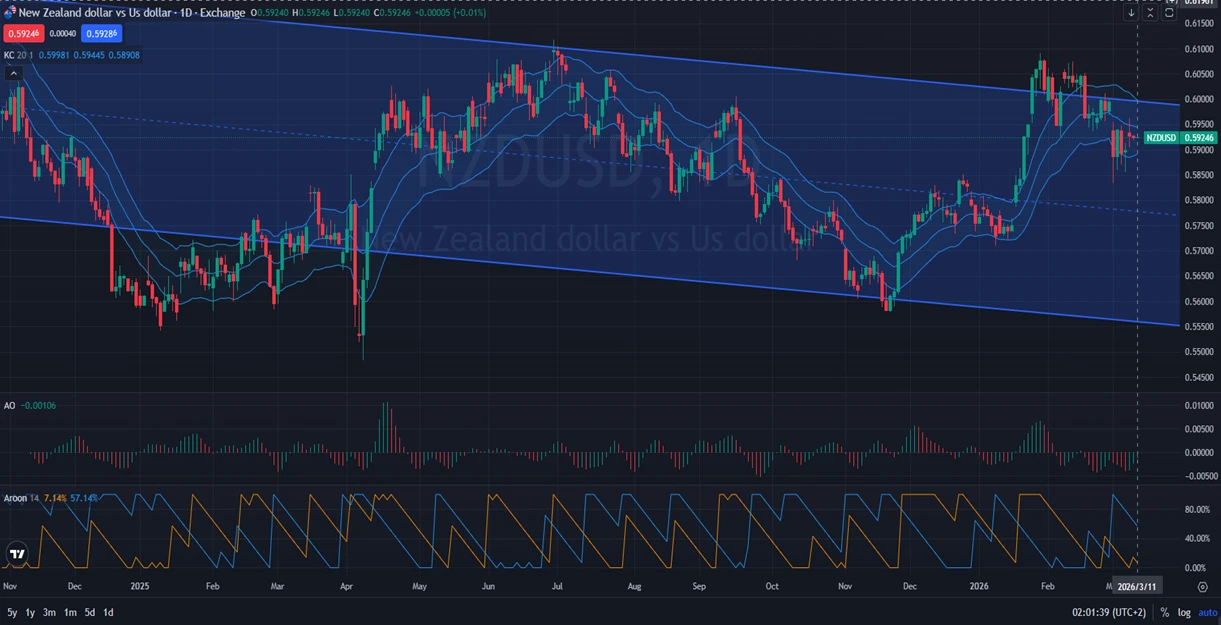Toggle auto-scaling of the price axis
Image resolution: width=1221 pixels, height=625 pixels.
click(1207, 613)
